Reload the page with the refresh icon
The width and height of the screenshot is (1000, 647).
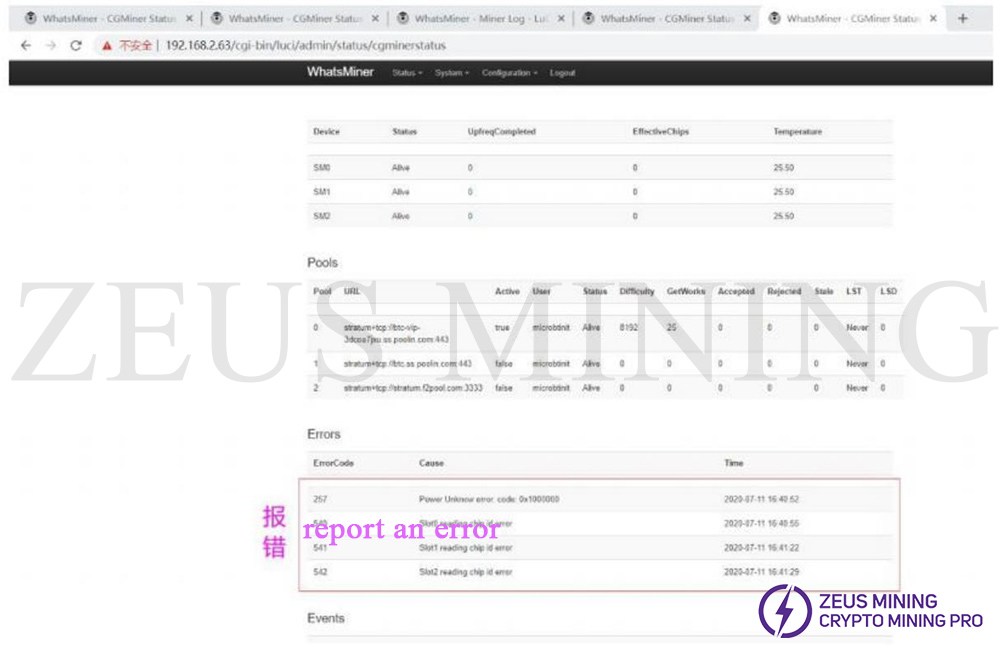pos(76,45)
